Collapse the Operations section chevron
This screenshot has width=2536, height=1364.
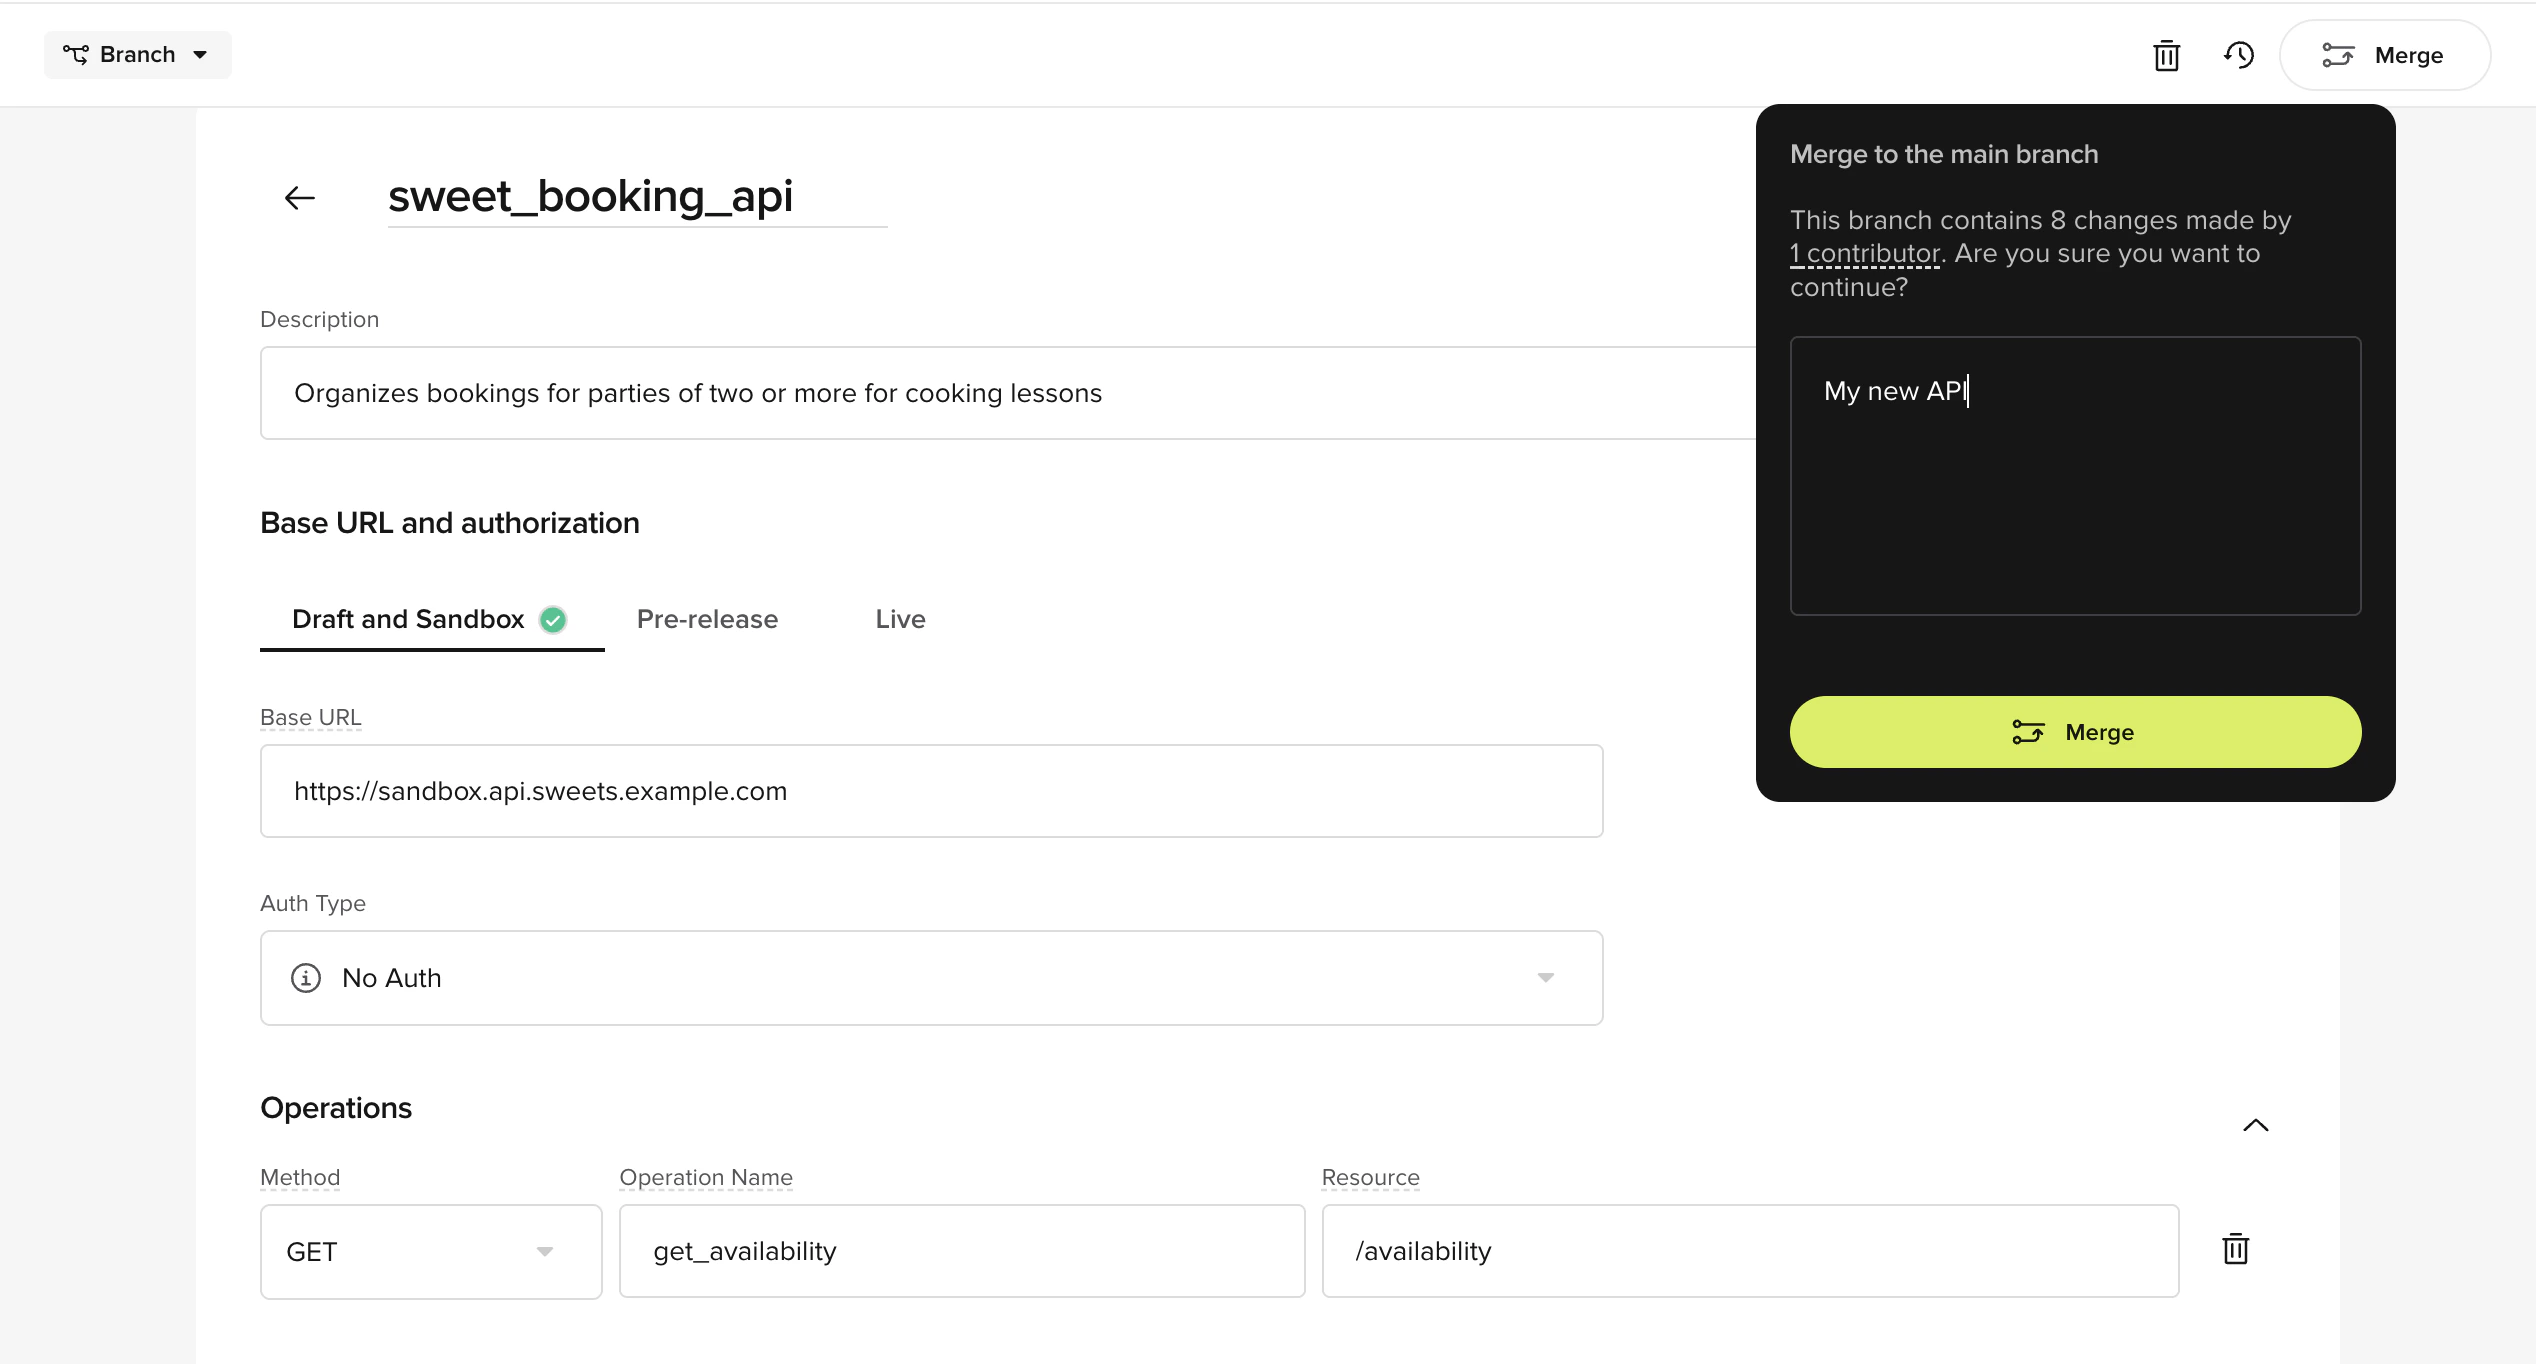pyautogui.click(x=2255, y=1125)
